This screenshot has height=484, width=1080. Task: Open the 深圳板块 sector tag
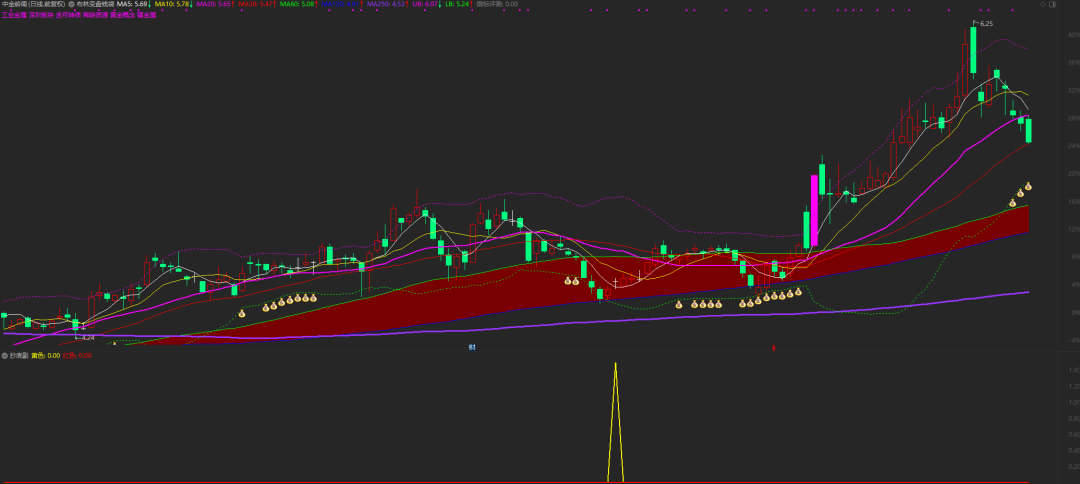tap(41, 15)
